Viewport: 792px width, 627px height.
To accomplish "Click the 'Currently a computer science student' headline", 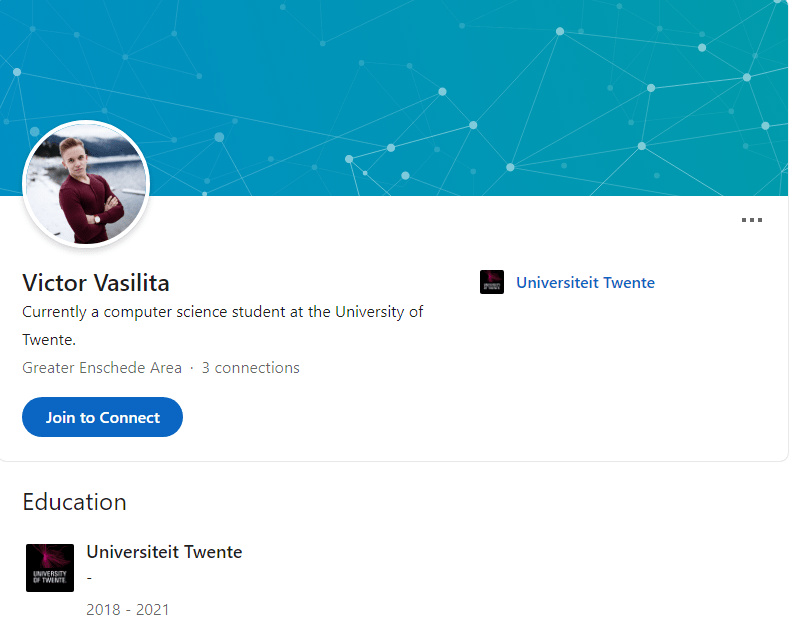I will (x=222, y=312).
